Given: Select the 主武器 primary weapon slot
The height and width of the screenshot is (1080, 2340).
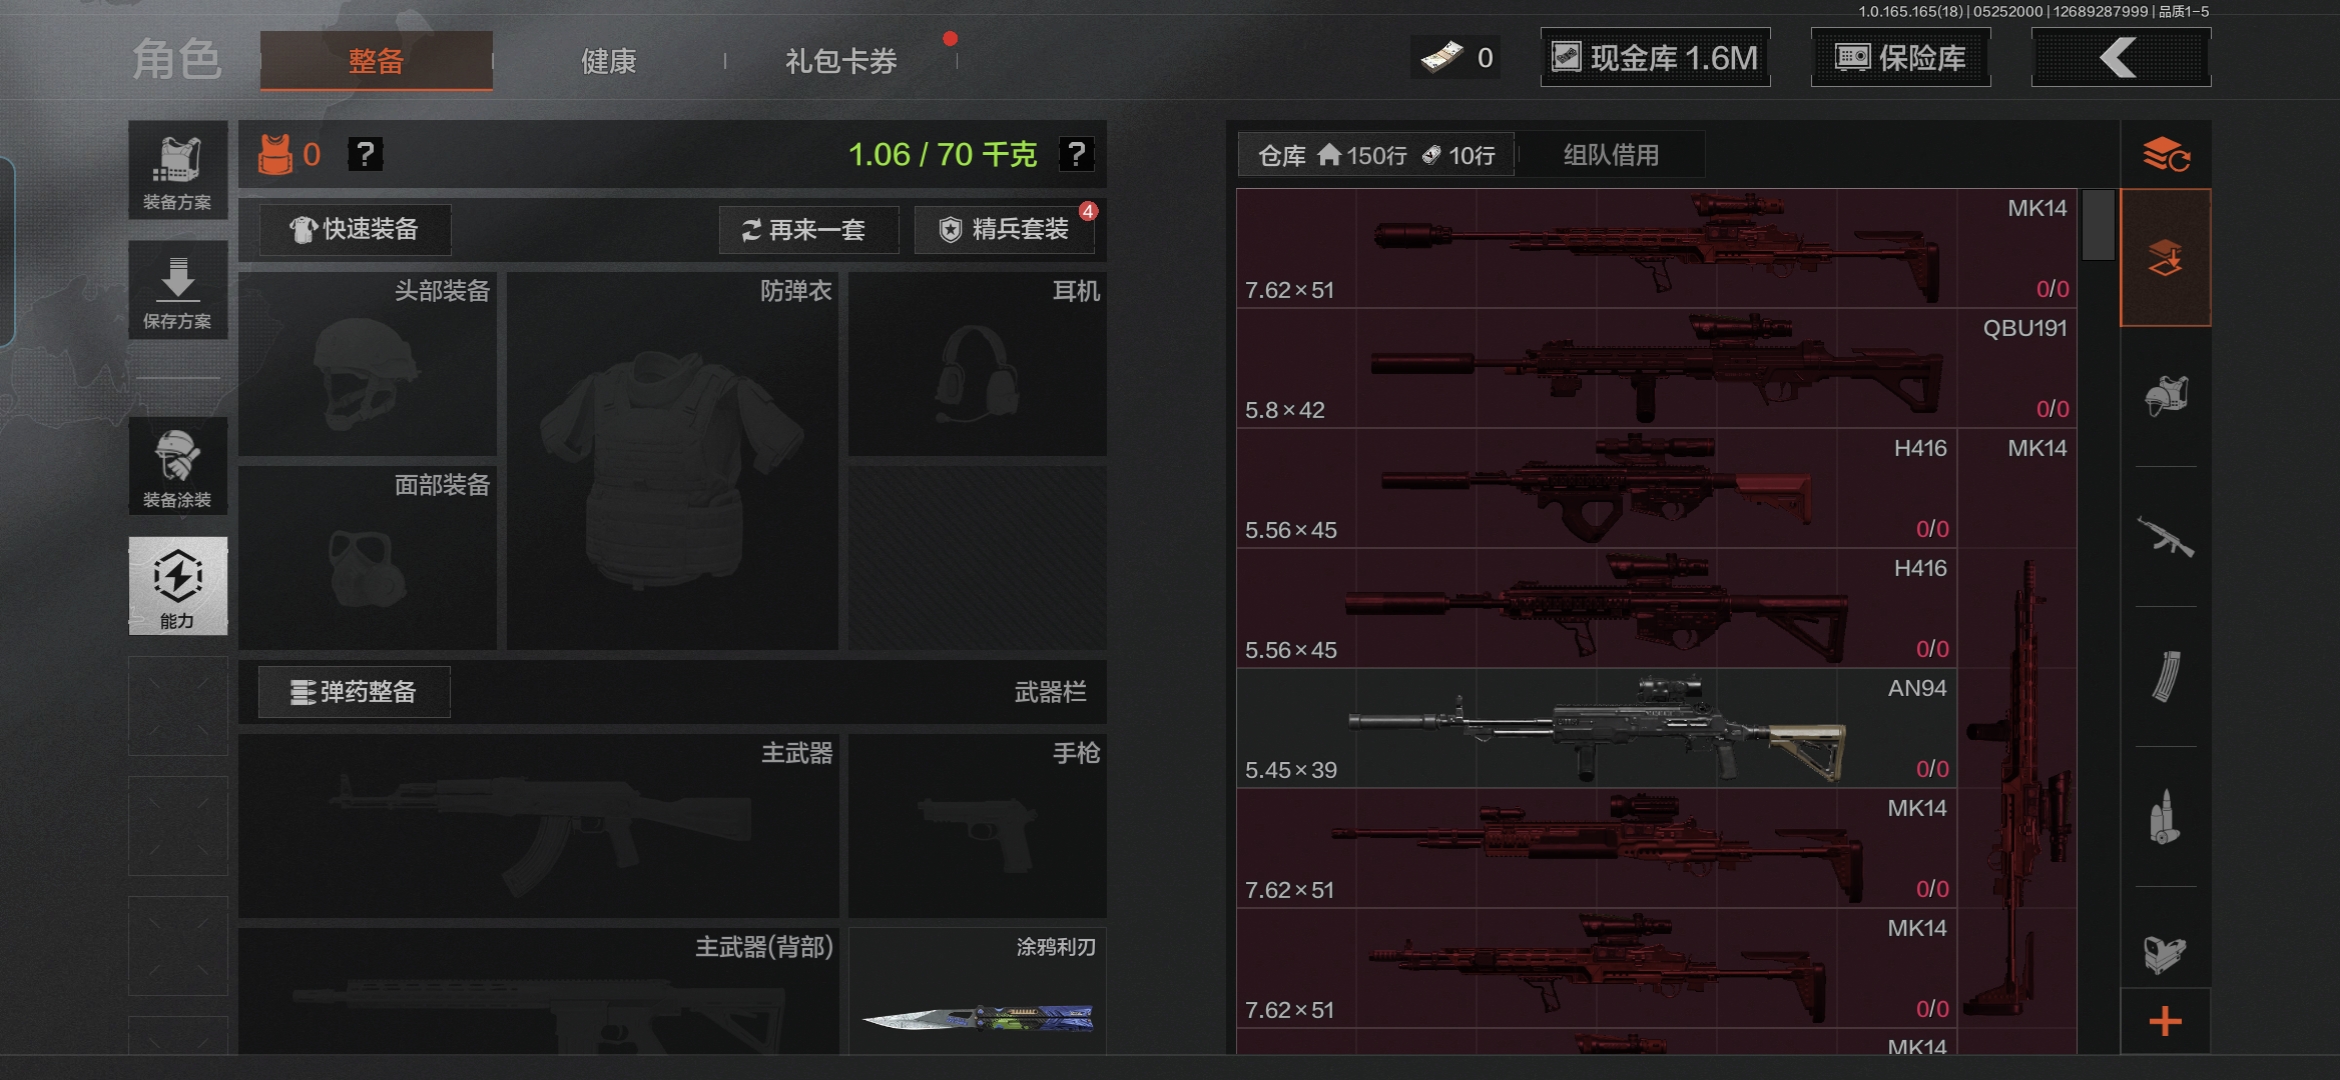Looking at the screenshot, I should click(539, 826).
